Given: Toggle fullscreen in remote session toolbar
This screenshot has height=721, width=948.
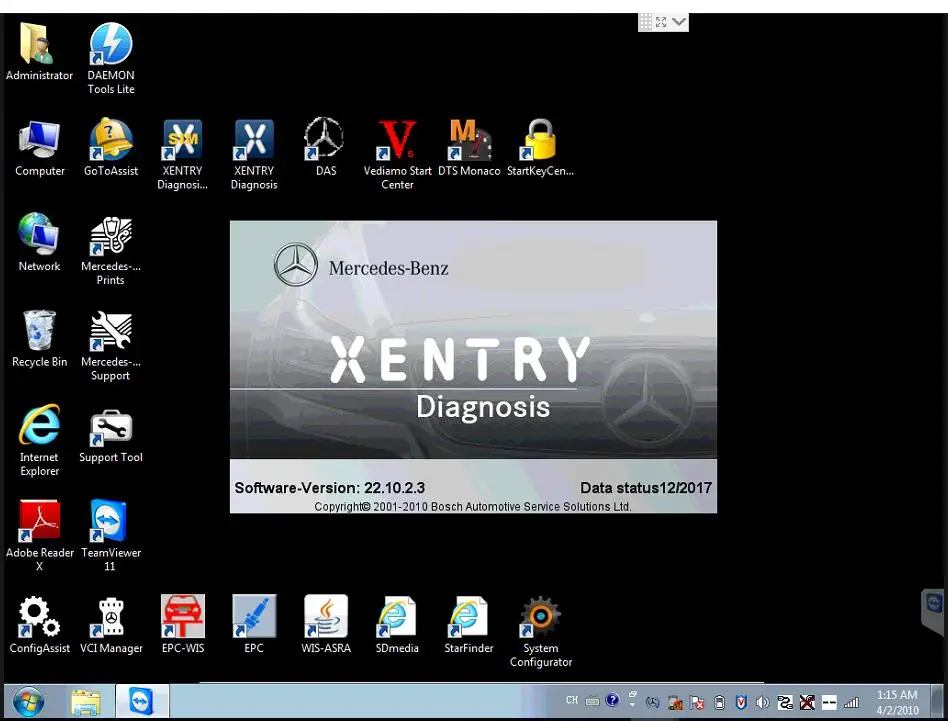Looking at the screenshot, I should (x=661, y=22).
